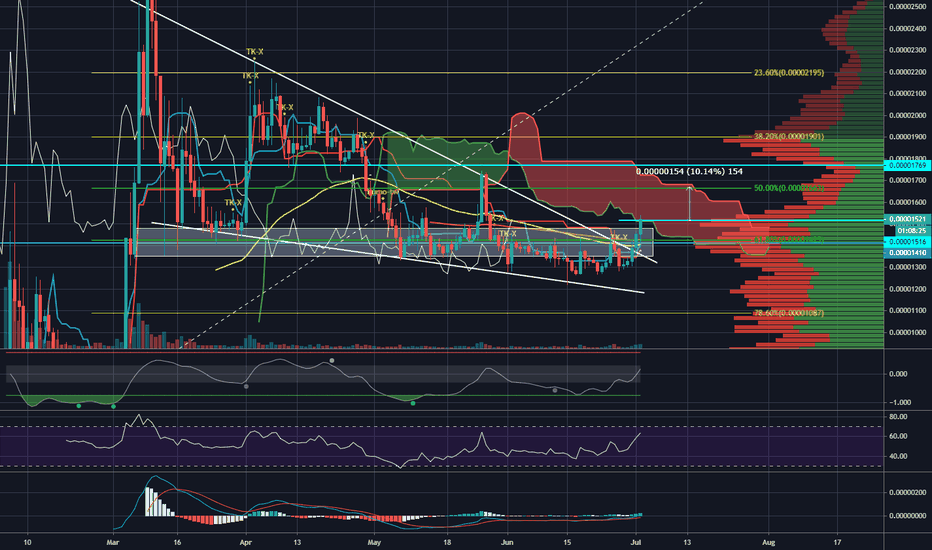Image resolution: width=932 pixels, height=550 pixels.
Task: Click the 0.00000000 MACD scale value
Action: tap(908, 516)
